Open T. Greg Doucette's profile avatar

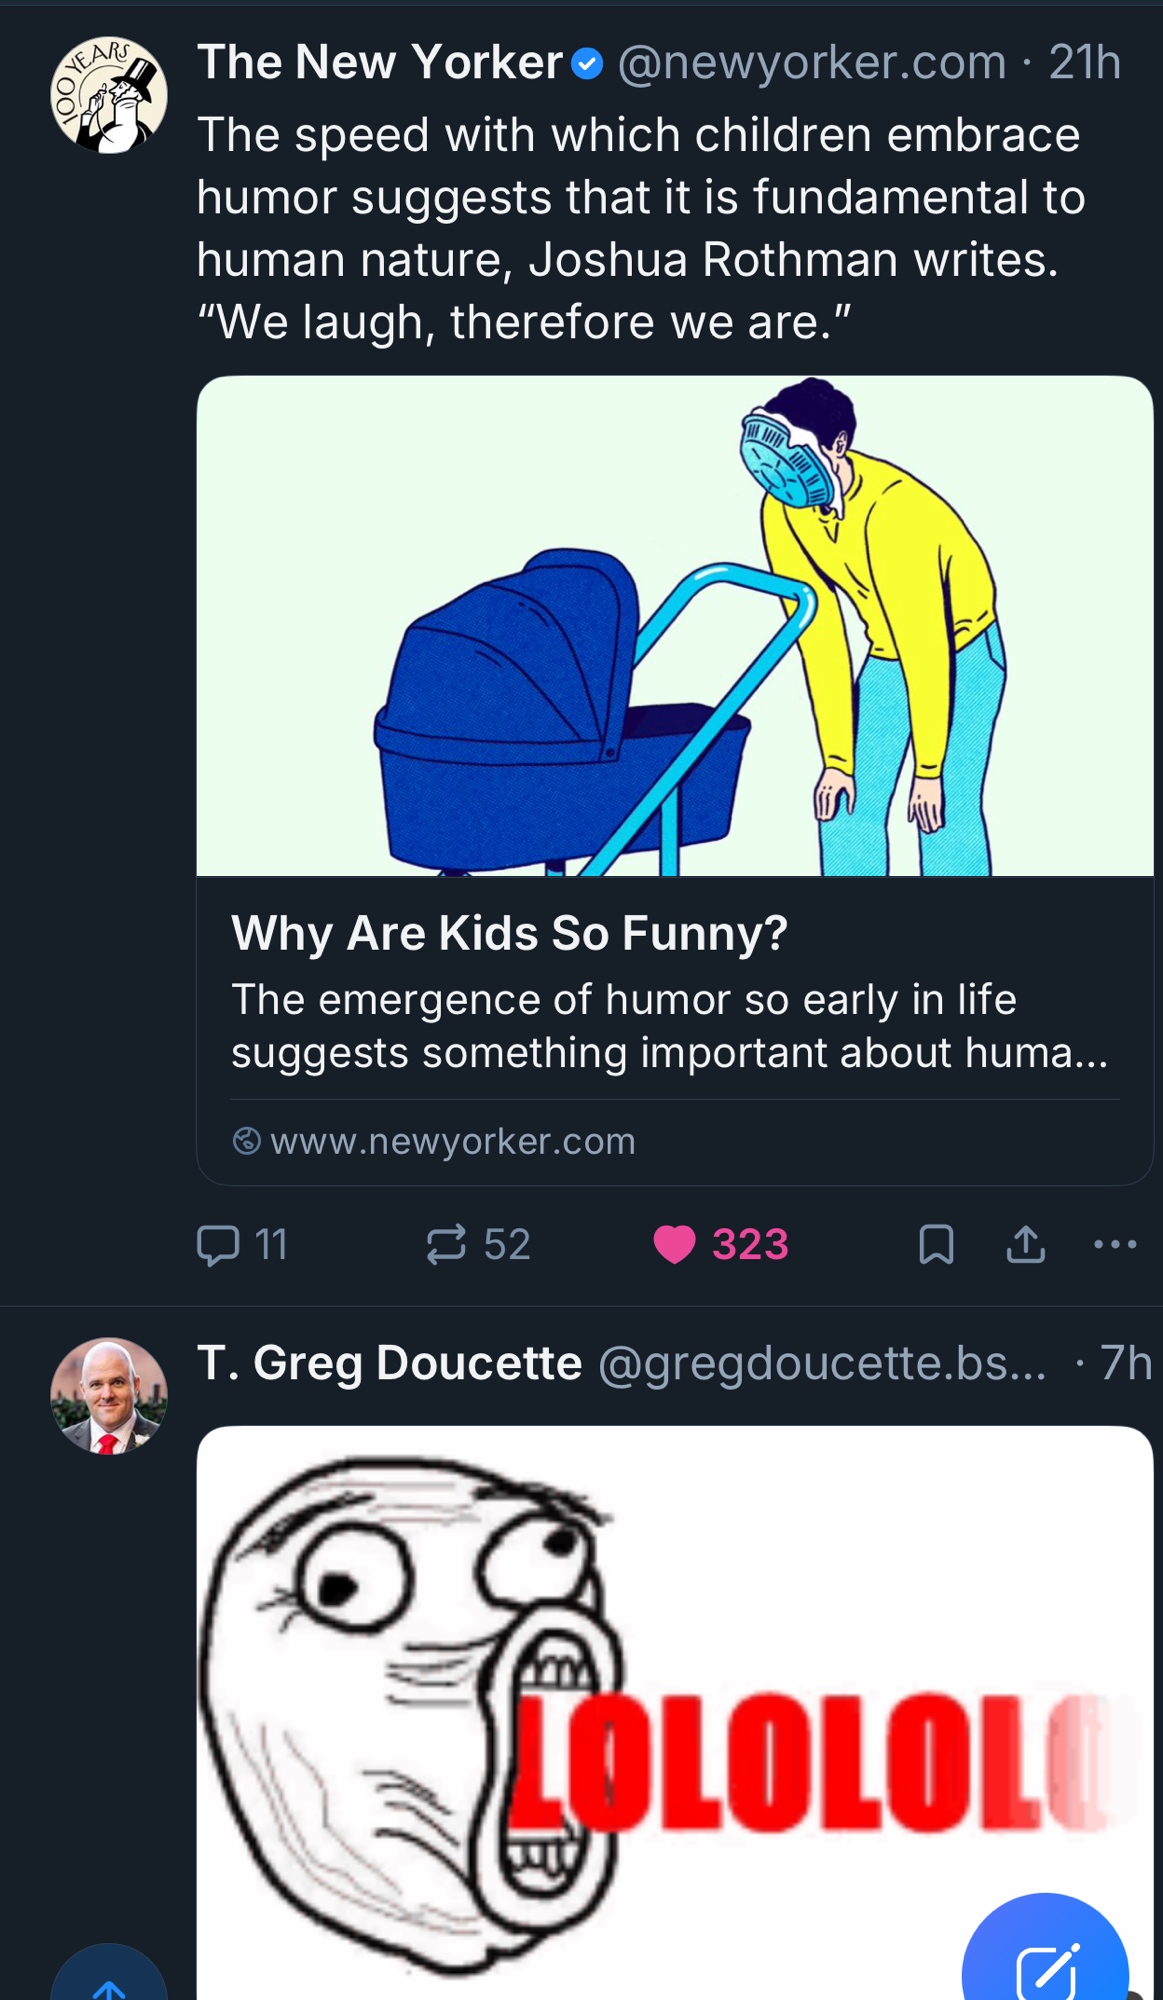108,1396
